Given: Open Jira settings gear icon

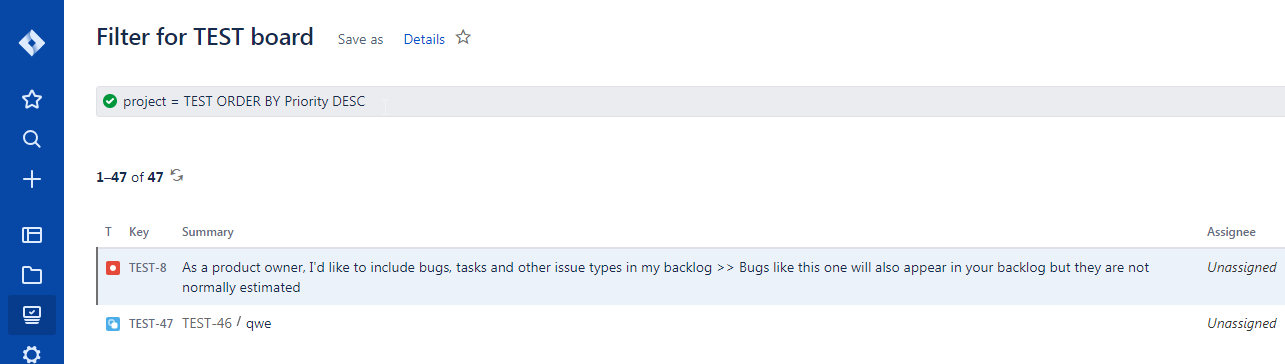Looking at the screenshot, I should 32,354.
